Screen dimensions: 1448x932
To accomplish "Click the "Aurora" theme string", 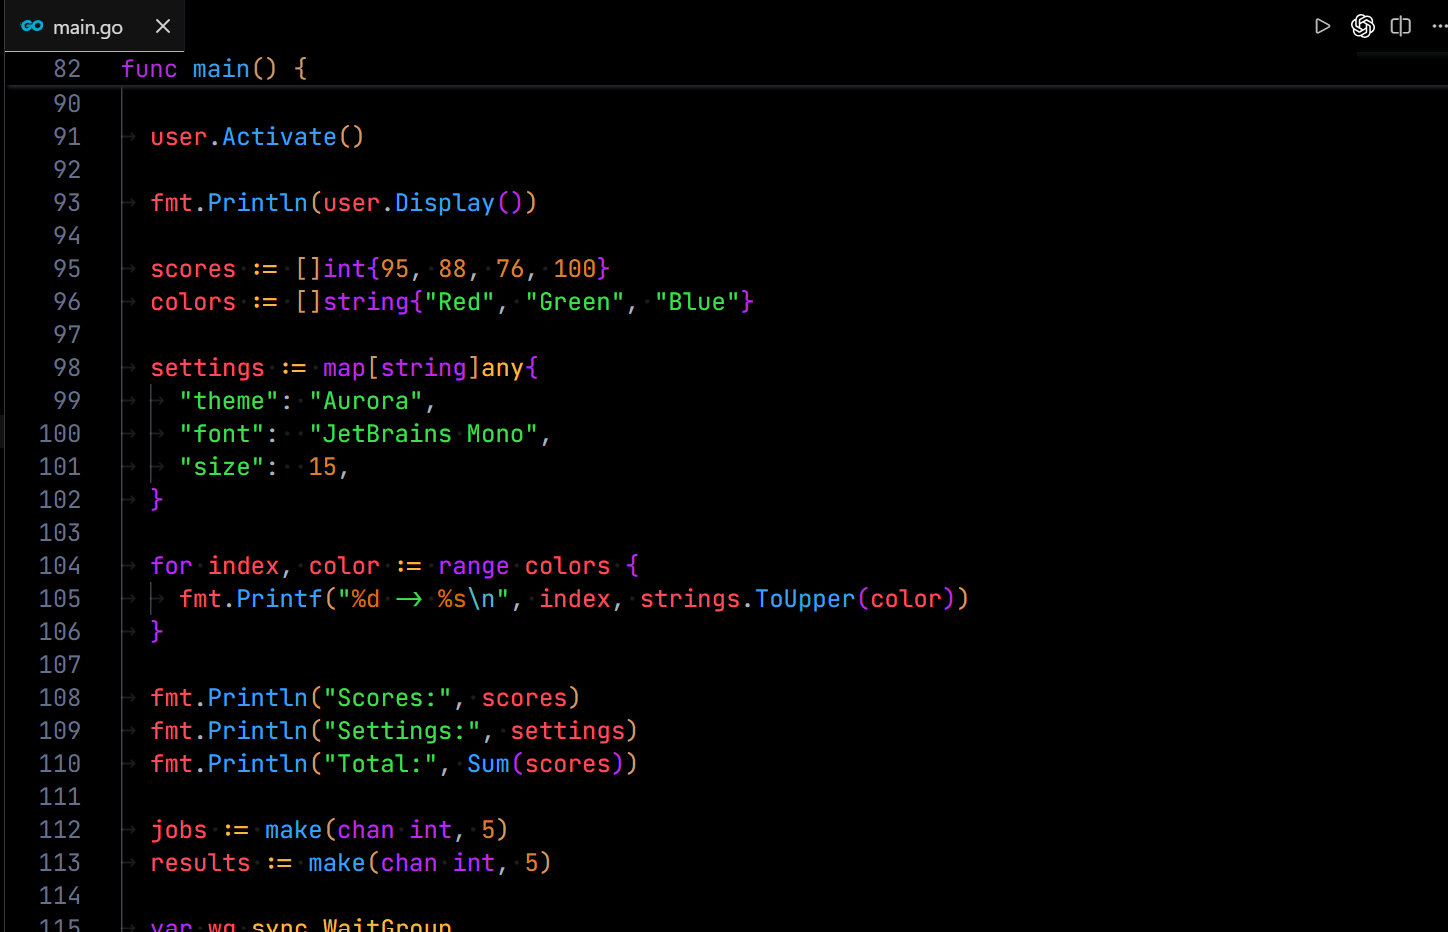I will pos(366,401).
